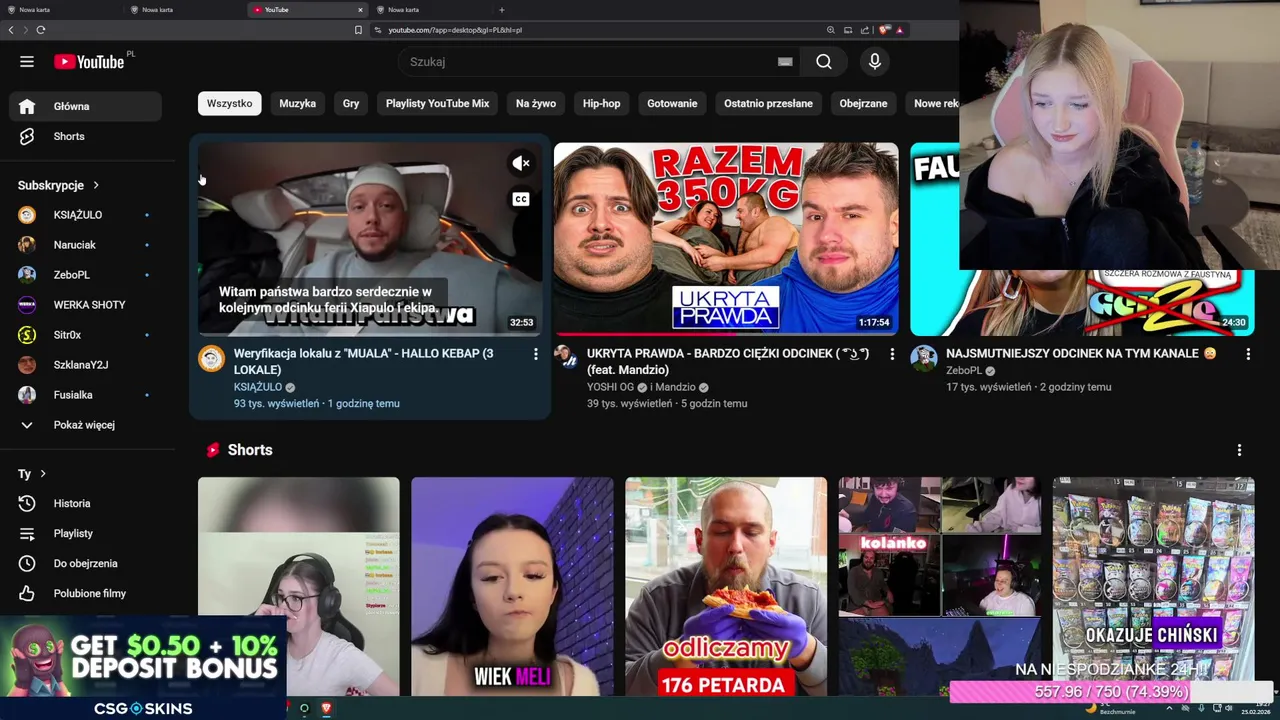Screen dimensions: 1280x720
Task: Open Polubione filmy liked videos
Action: tap(85, 593)
